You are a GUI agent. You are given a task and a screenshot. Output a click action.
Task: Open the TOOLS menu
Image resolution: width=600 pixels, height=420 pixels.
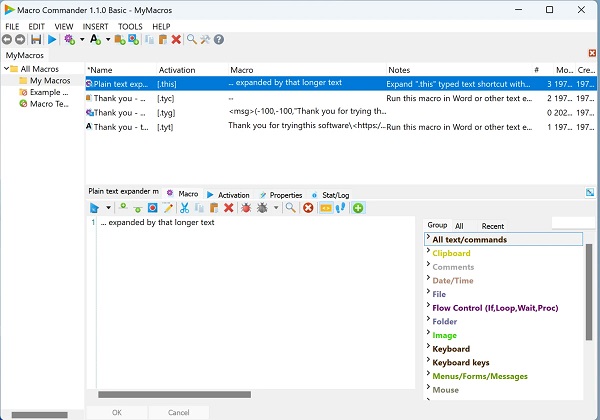click(x=130, y=25)
